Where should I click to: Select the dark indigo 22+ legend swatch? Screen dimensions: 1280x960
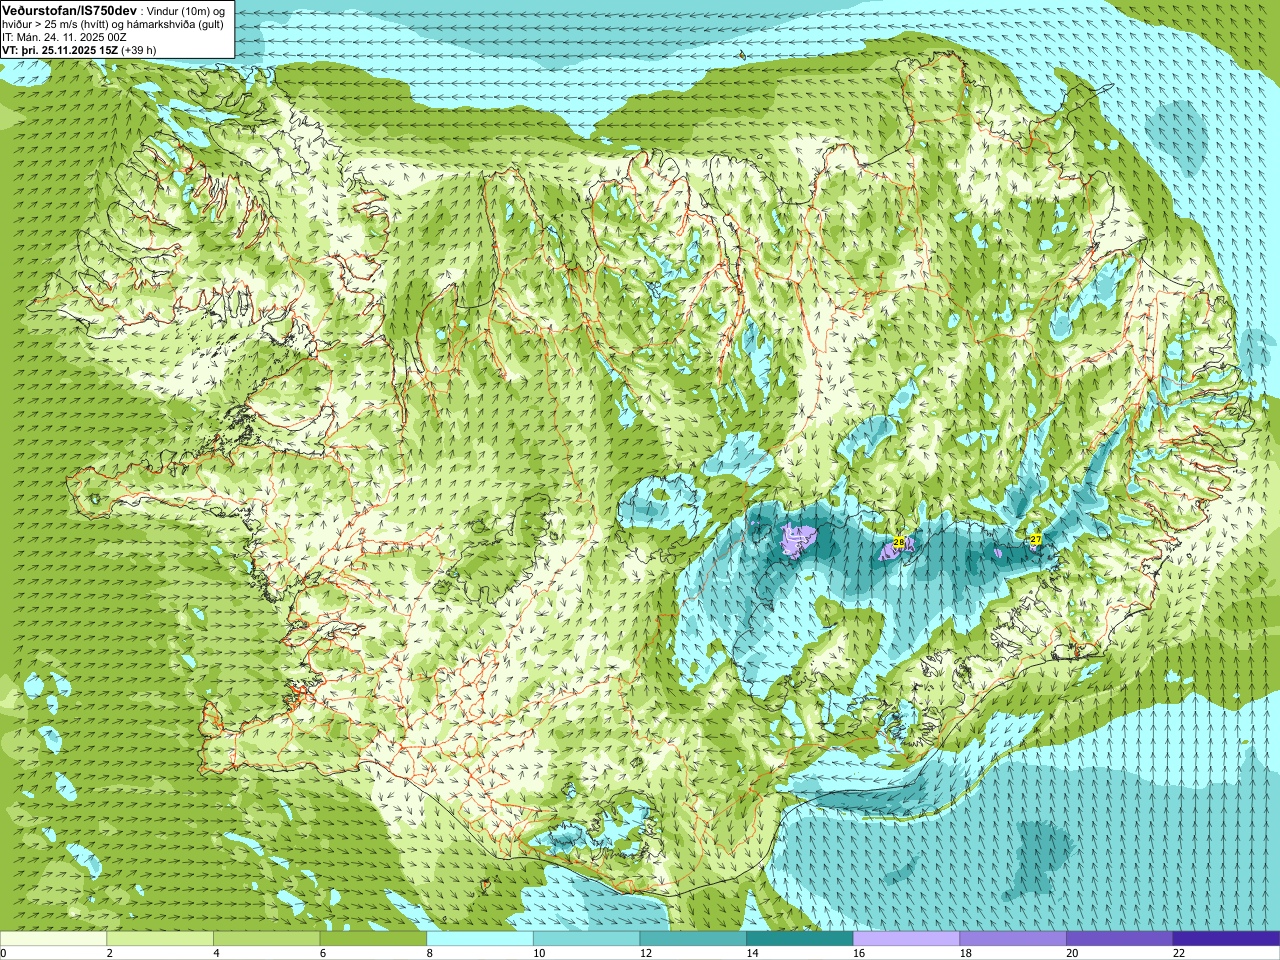[x=1226, y=939]
